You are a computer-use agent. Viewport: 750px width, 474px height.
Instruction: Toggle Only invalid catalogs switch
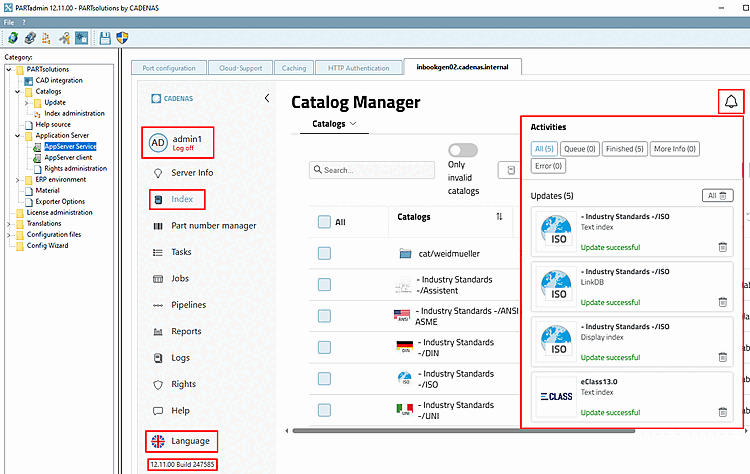click(x=463, y=150)
